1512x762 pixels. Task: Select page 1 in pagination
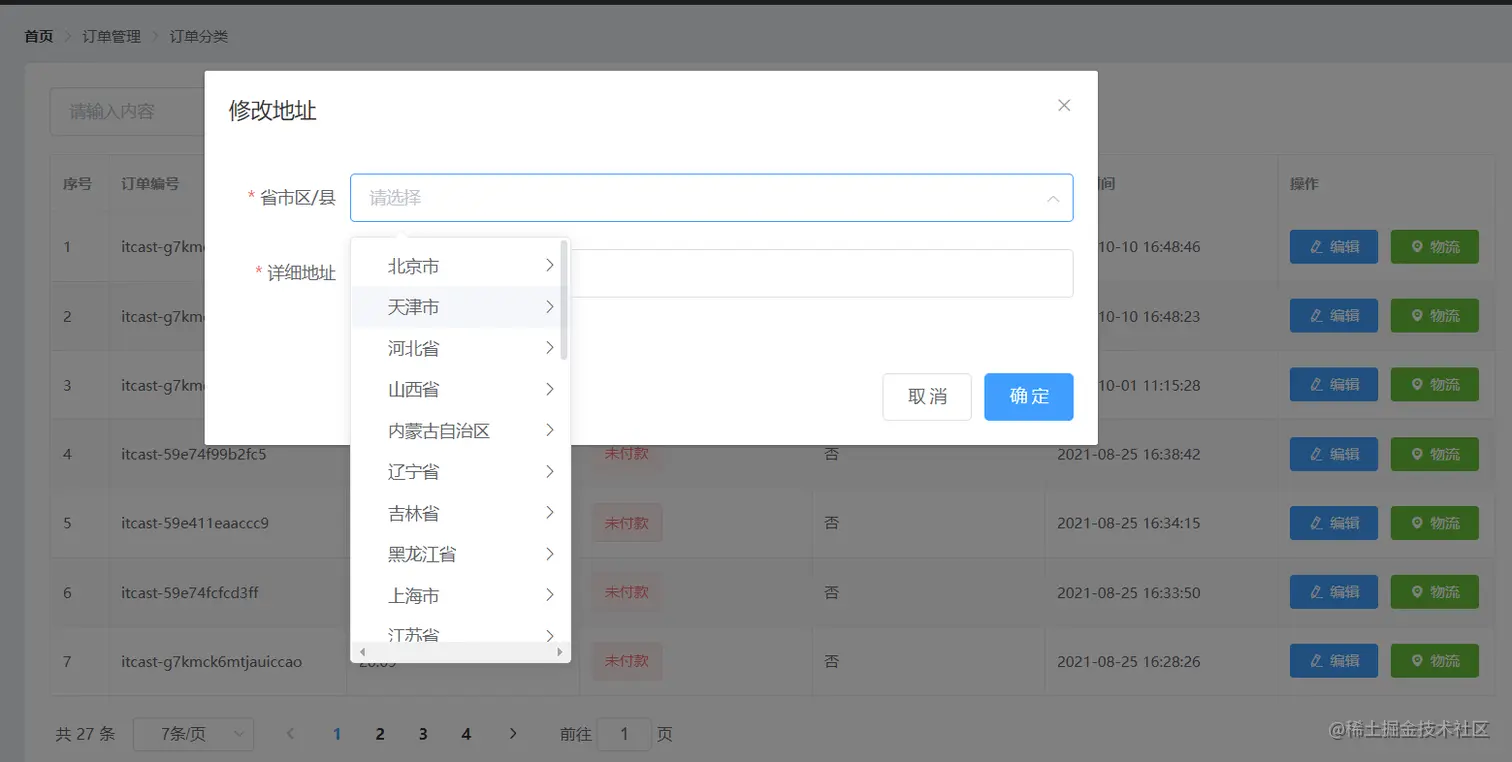click(337, 734)
